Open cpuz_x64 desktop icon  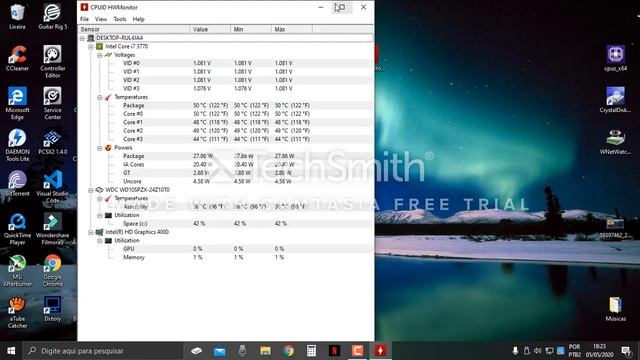(616, 58)
